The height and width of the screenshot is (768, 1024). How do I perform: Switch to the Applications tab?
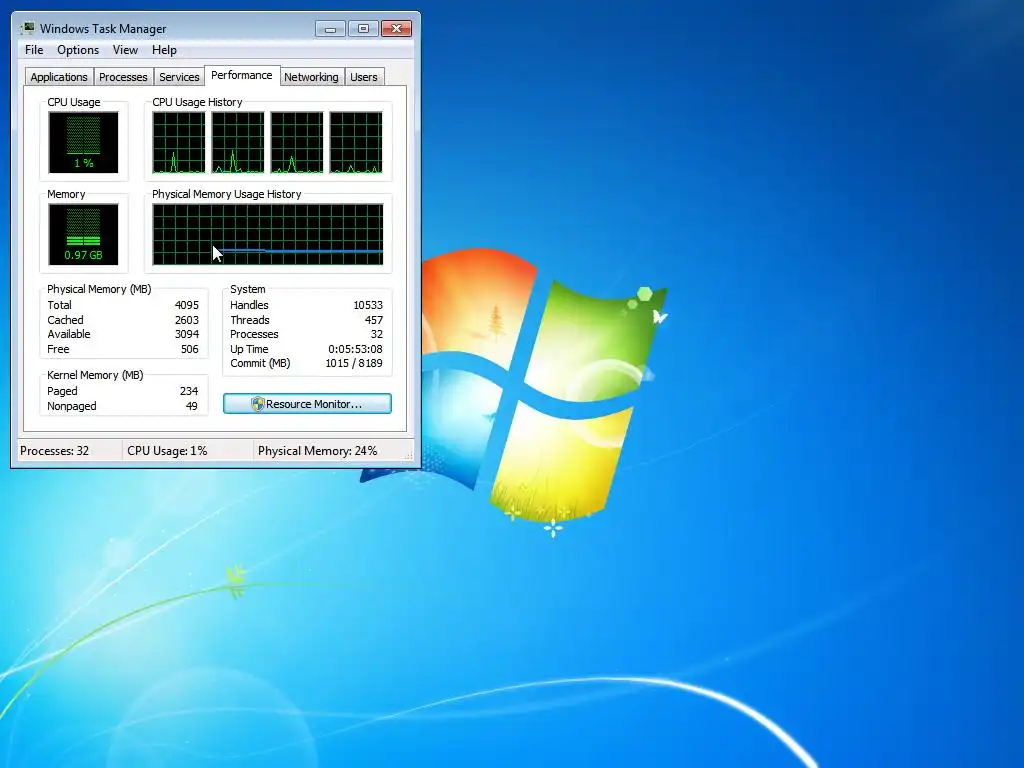59,77
